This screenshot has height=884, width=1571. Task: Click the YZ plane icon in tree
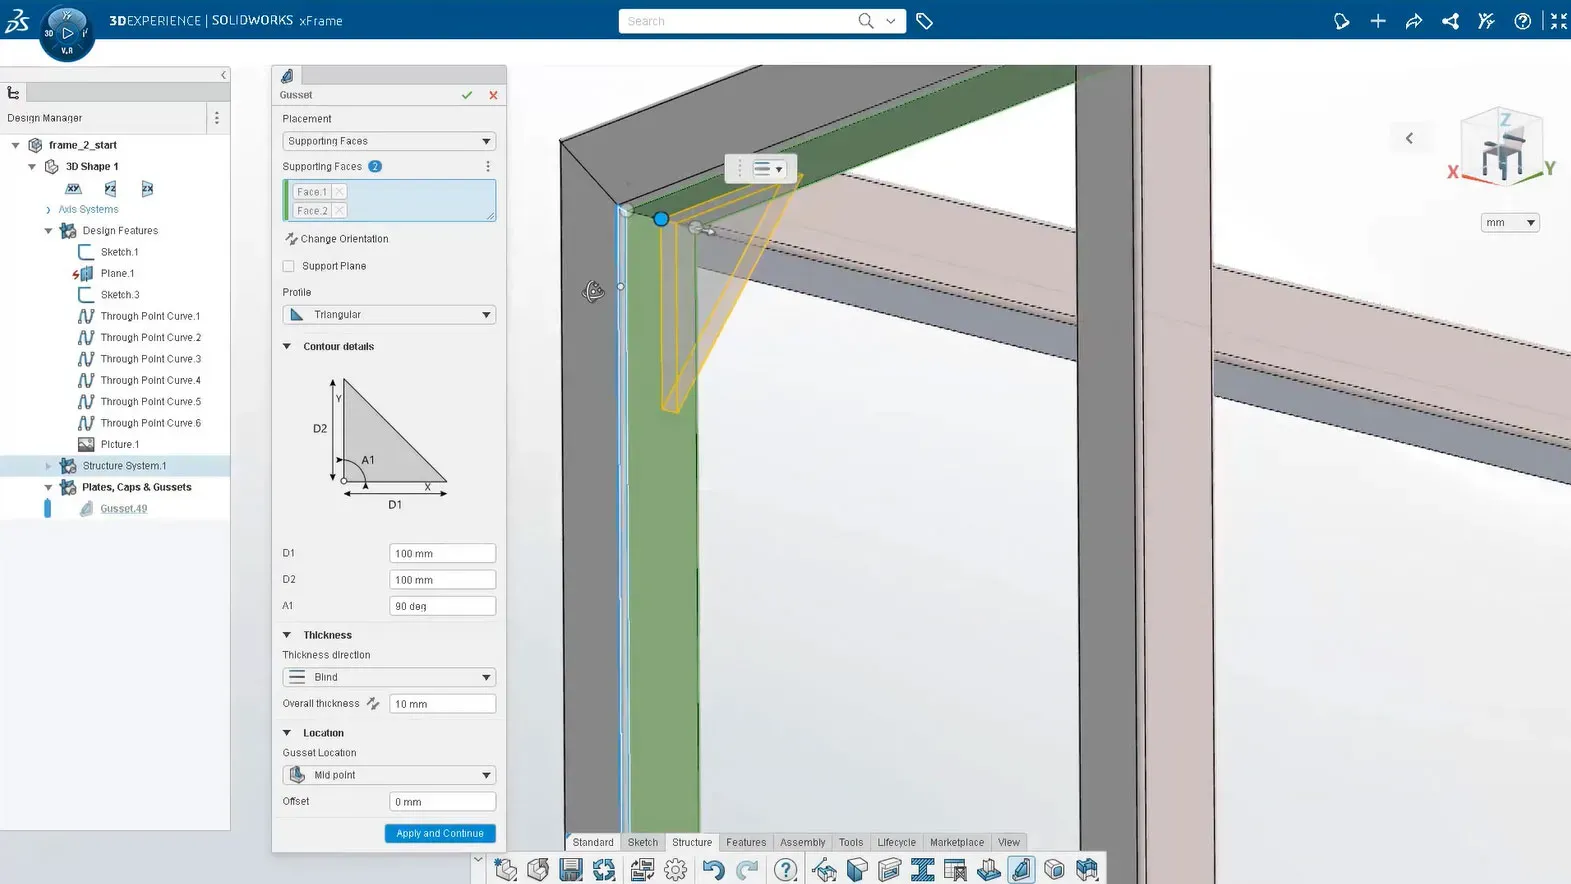click(x=110, y=188)
